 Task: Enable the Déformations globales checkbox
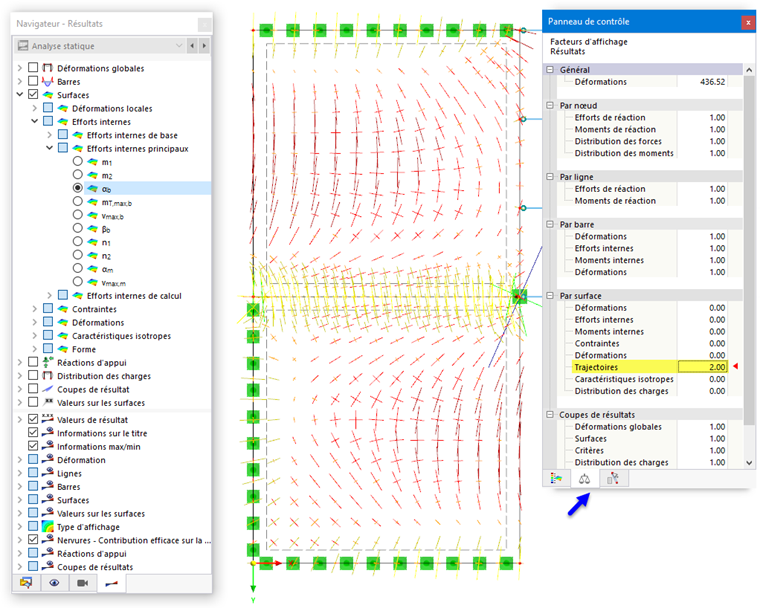coord(33,67)
